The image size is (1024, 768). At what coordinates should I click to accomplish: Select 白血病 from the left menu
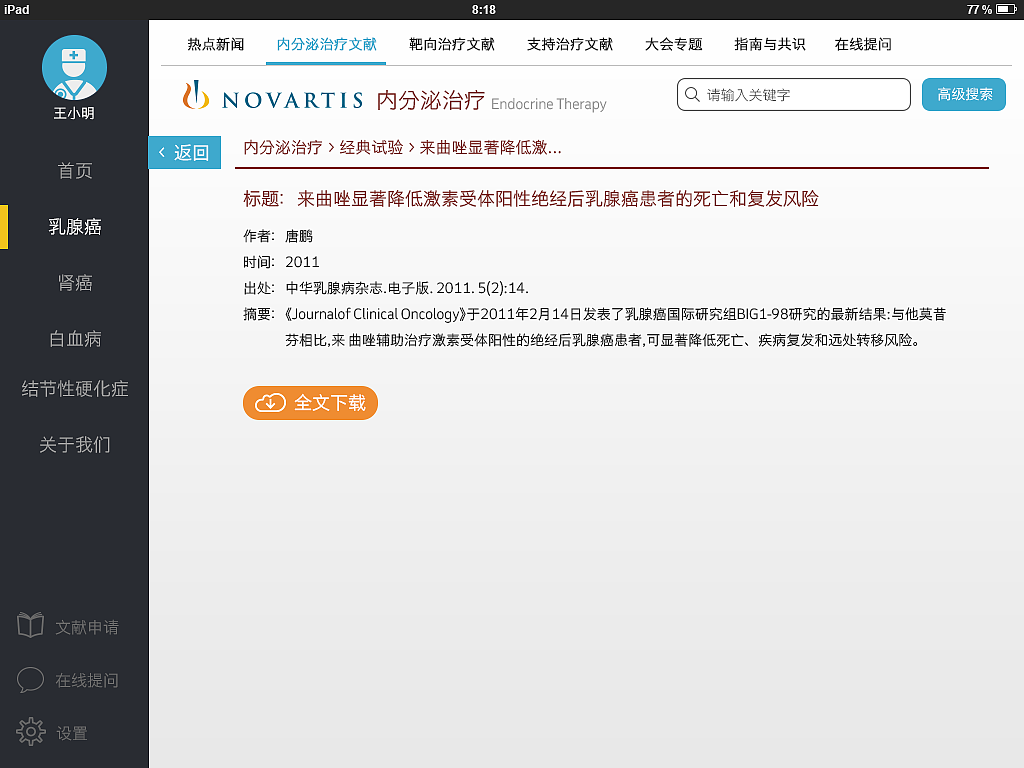click(76, 338)
